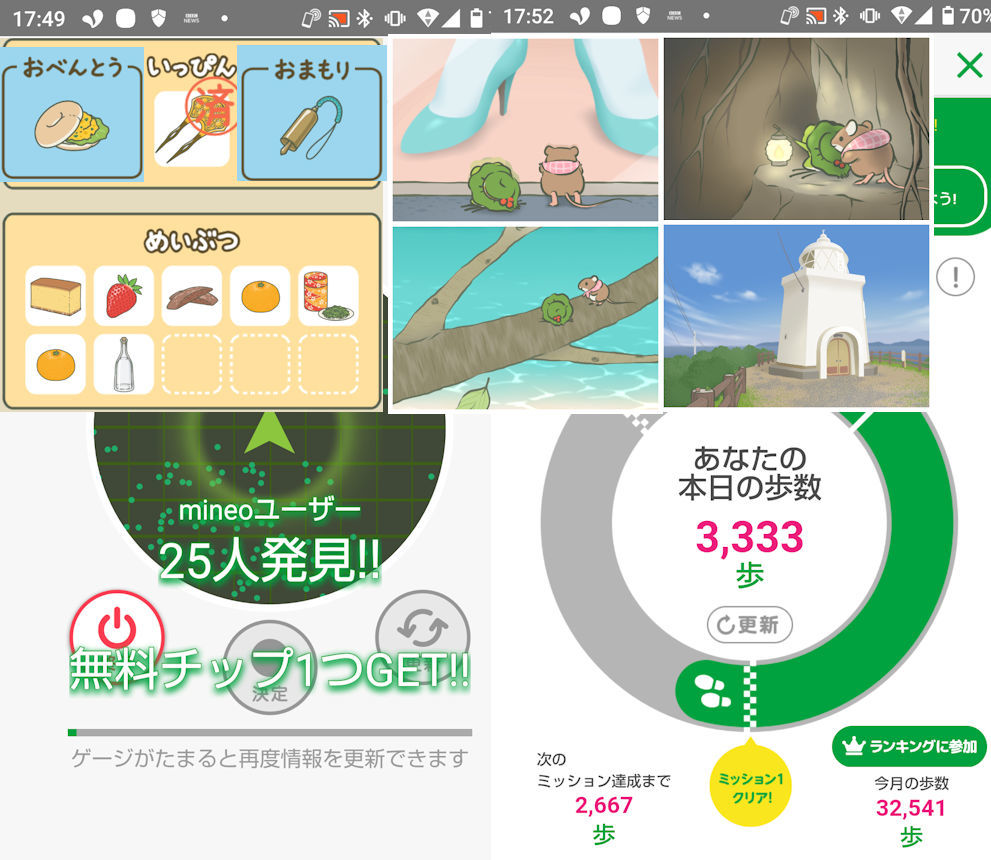
Task: Tap the 3,333 step count
Action: tap(750, 537)
